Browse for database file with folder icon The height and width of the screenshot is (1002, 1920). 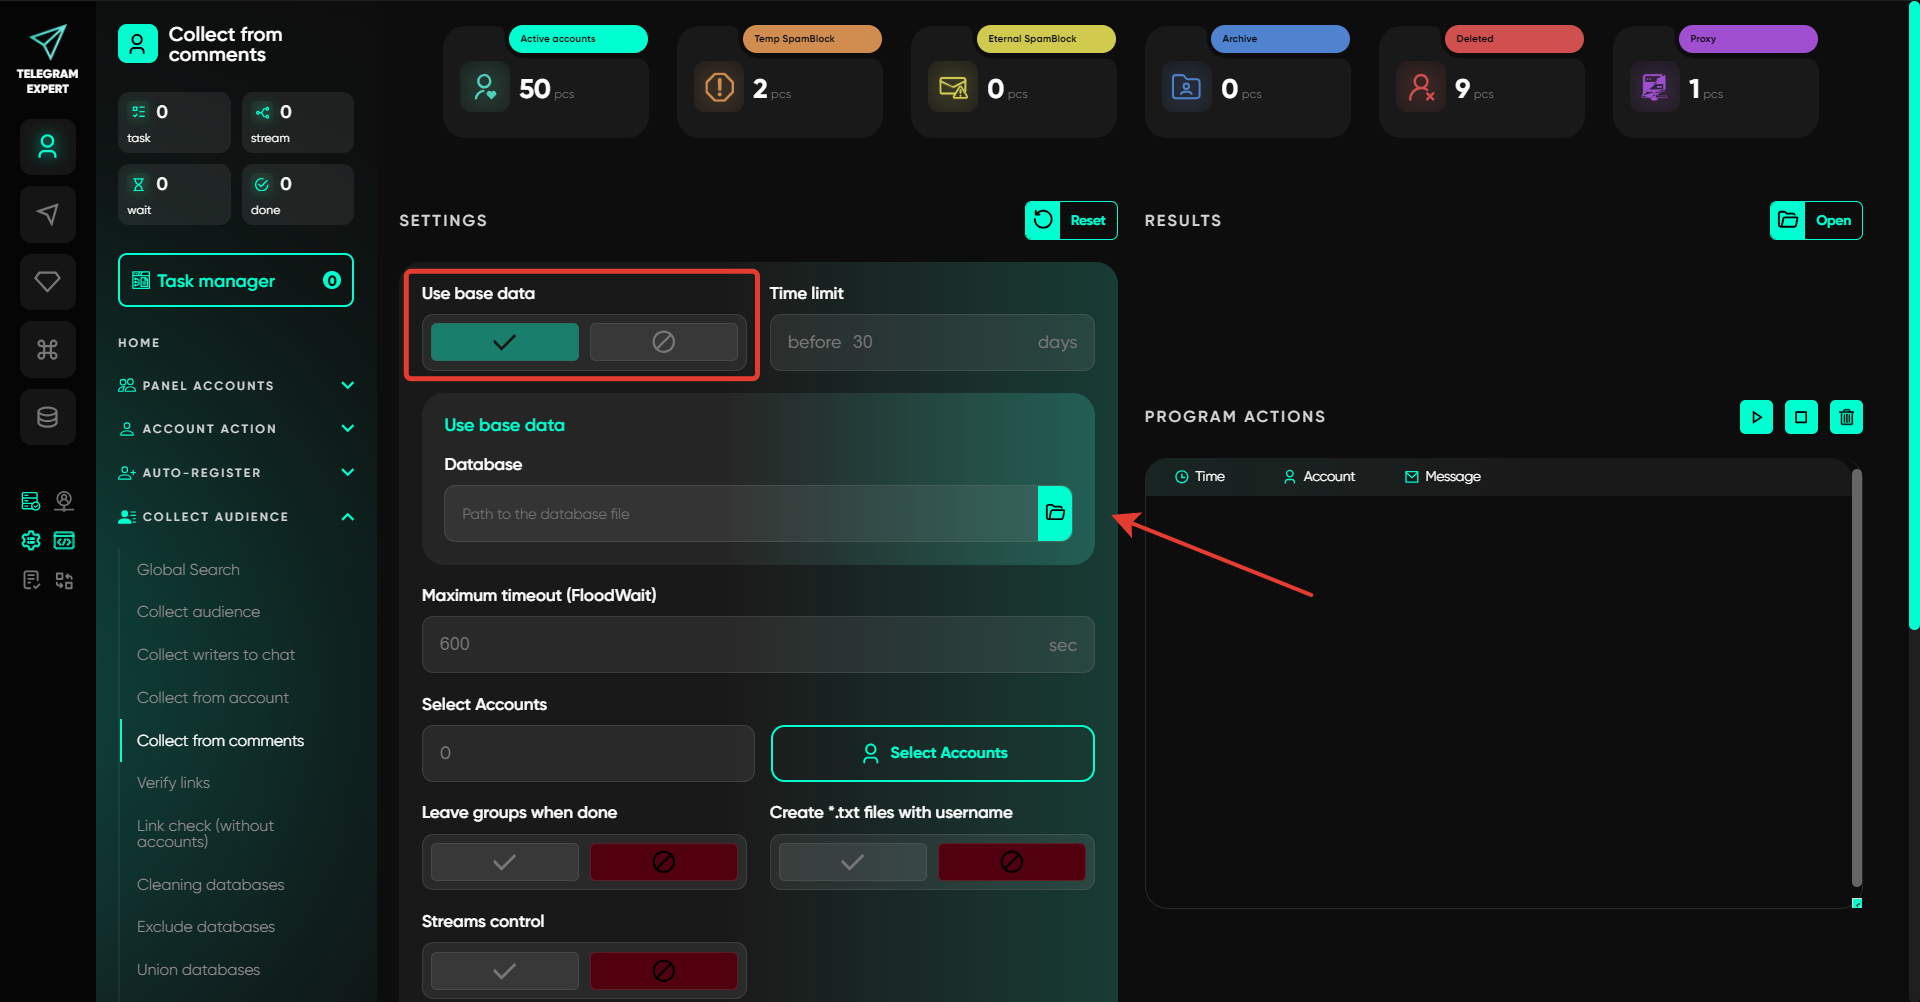(x=1055, y=513)
